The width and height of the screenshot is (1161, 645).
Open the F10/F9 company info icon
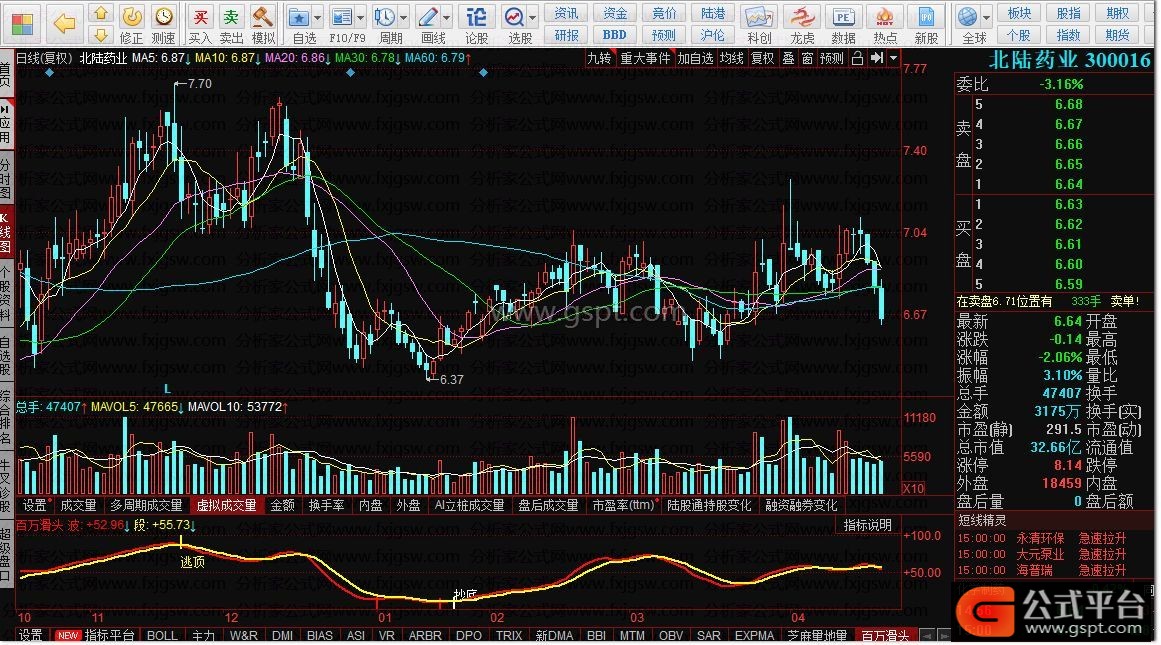(x=341, y=16)
